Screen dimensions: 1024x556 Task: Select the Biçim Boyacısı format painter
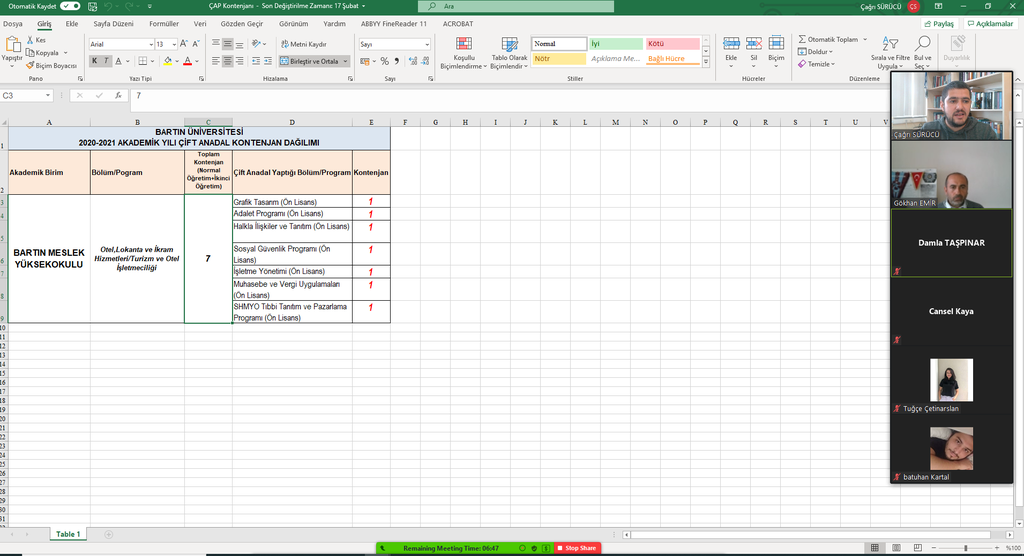pyautogui.click(x=29, y=65)
